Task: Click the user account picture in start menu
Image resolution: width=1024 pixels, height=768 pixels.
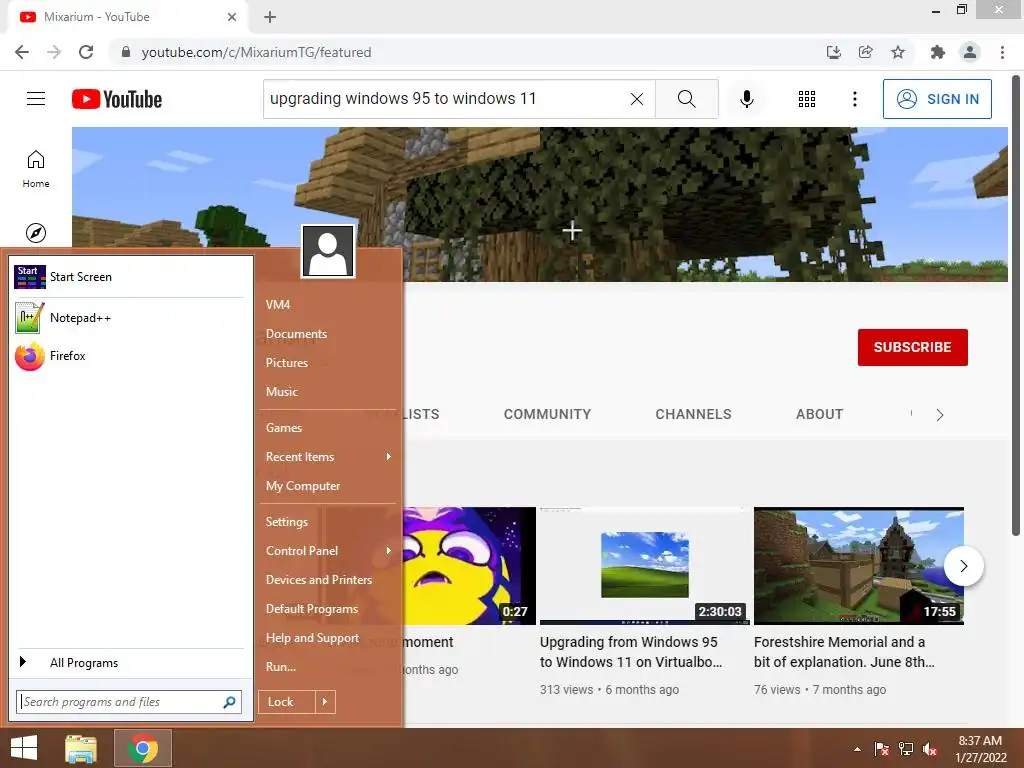Action: tap(328, 251)
